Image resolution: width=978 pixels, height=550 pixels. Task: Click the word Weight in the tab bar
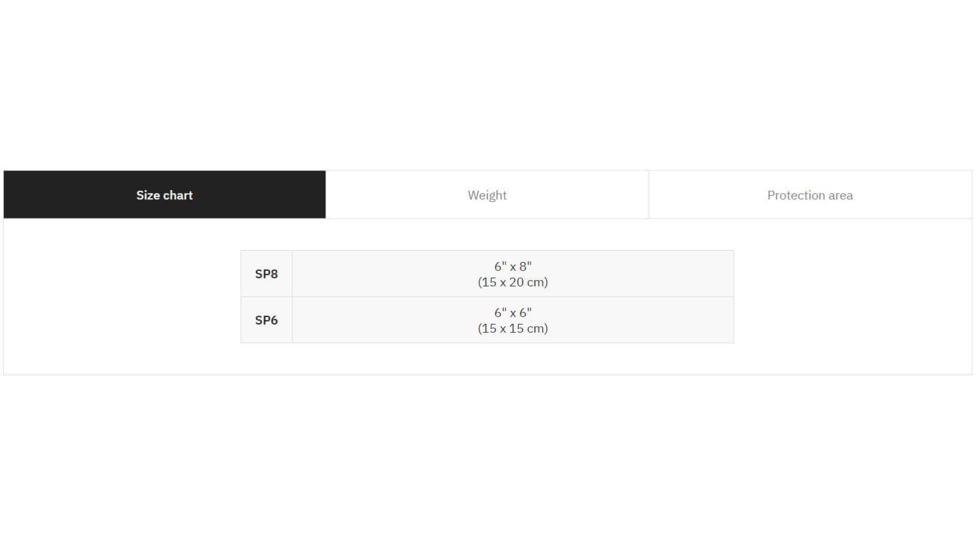[x=487, y=195]
